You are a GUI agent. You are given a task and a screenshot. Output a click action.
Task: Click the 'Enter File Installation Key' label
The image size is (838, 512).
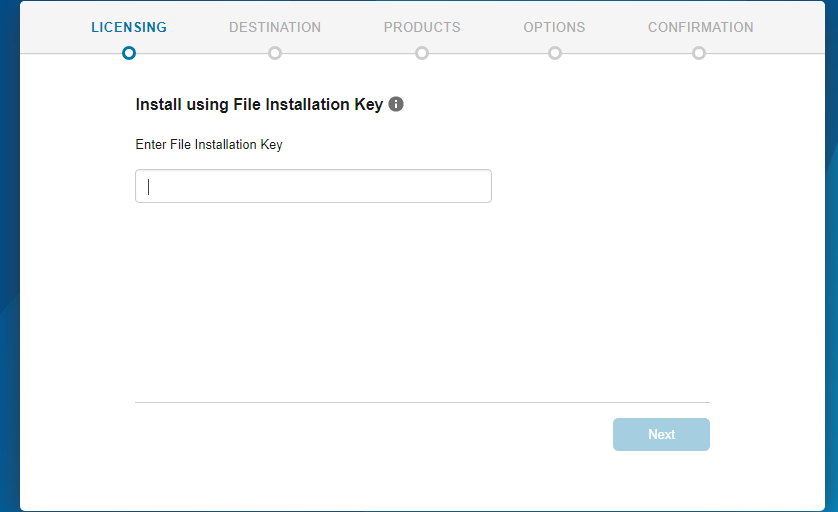point(209,145)
